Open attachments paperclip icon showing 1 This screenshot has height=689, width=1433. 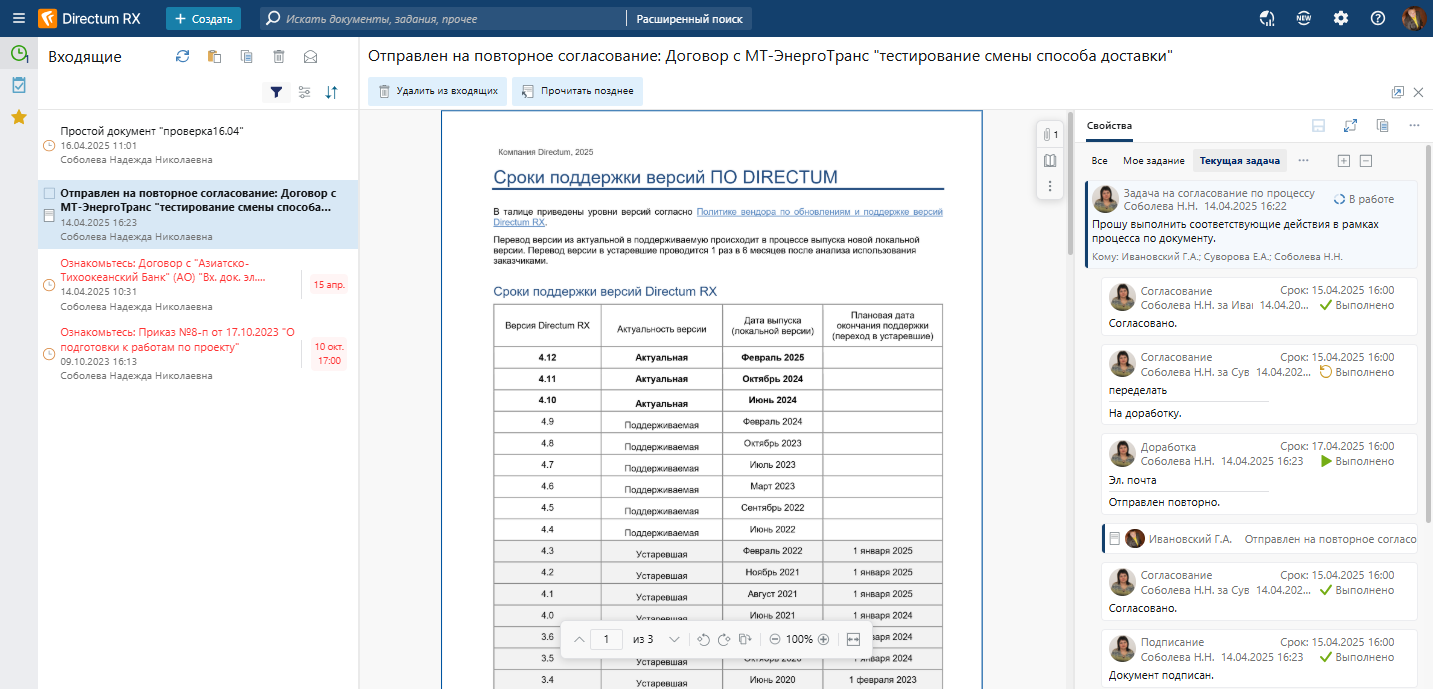[1049, 134]
